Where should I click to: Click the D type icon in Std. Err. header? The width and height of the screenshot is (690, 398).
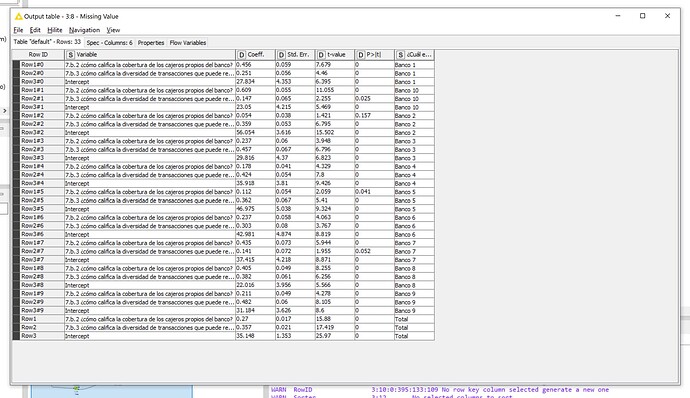coord(281,55)
